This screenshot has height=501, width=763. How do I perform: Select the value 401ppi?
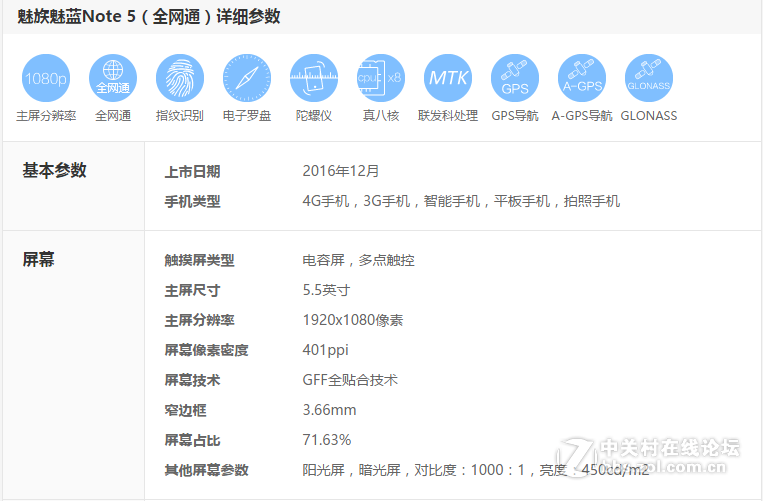[x=326, y=350]
